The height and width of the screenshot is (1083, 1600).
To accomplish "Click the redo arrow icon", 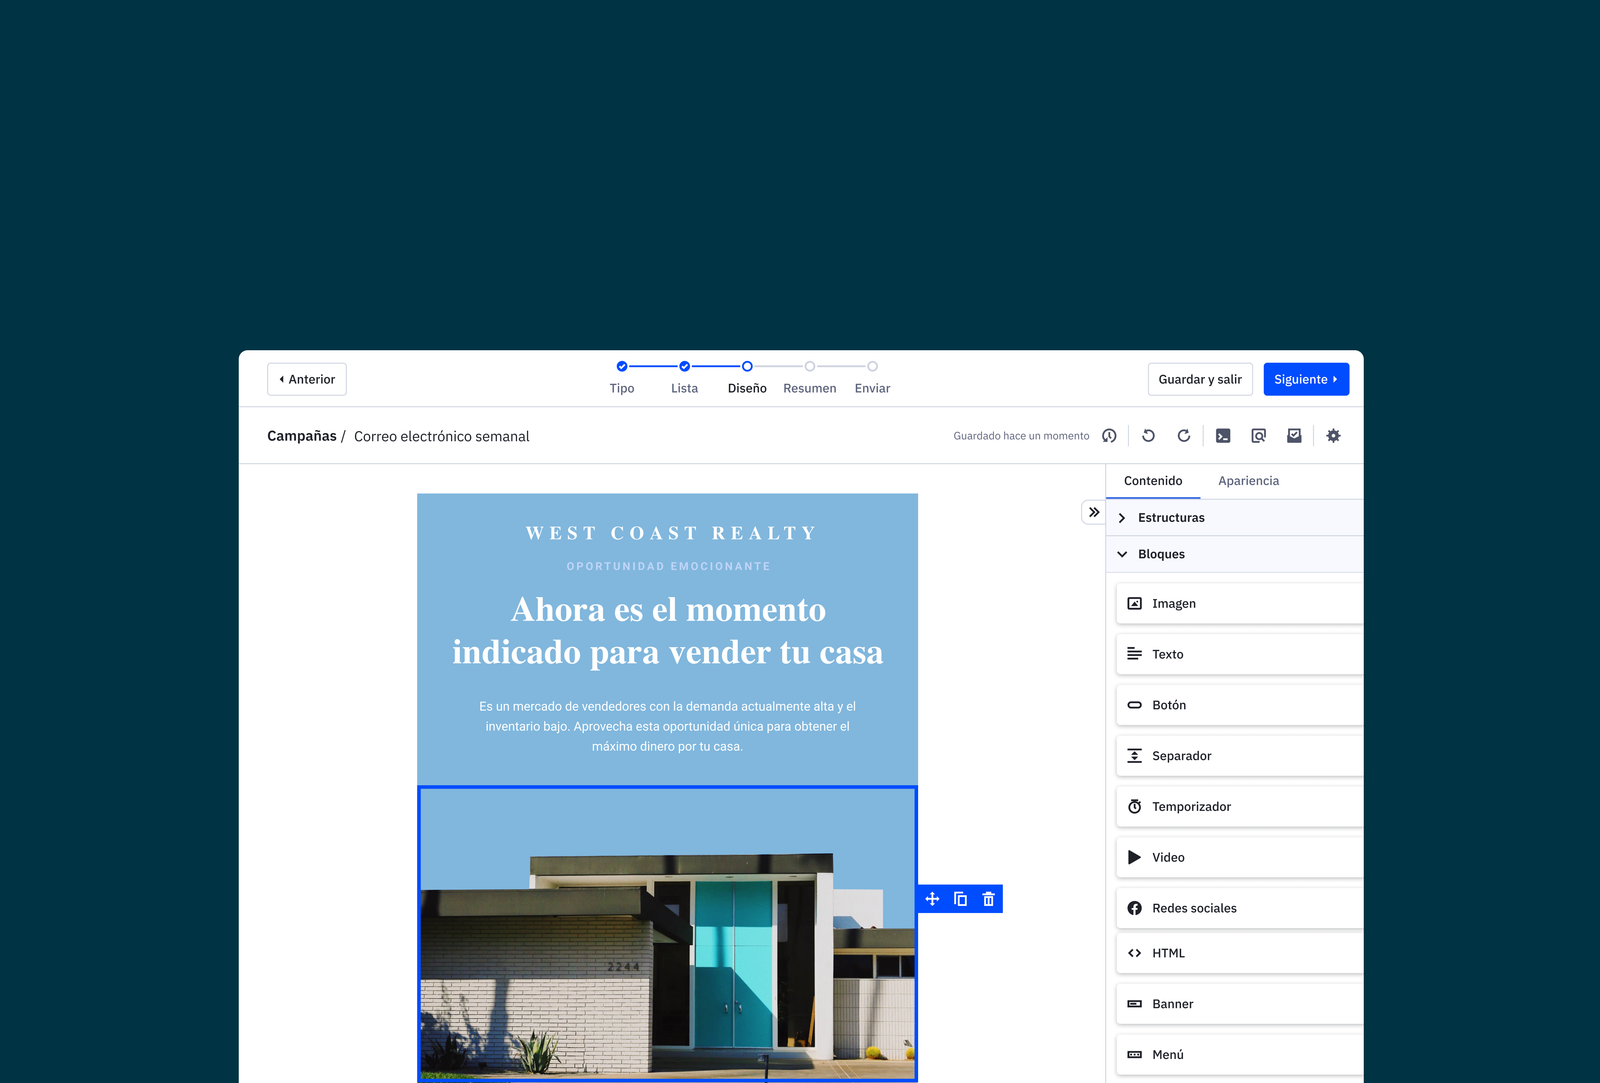I will click(x=1184, y=436).
